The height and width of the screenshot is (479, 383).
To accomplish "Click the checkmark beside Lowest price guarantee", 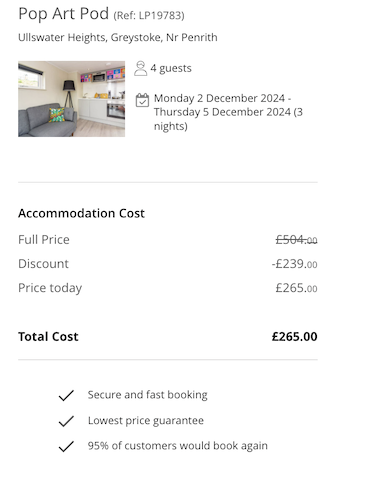I will pyautogui.click(x=66, y=421).
